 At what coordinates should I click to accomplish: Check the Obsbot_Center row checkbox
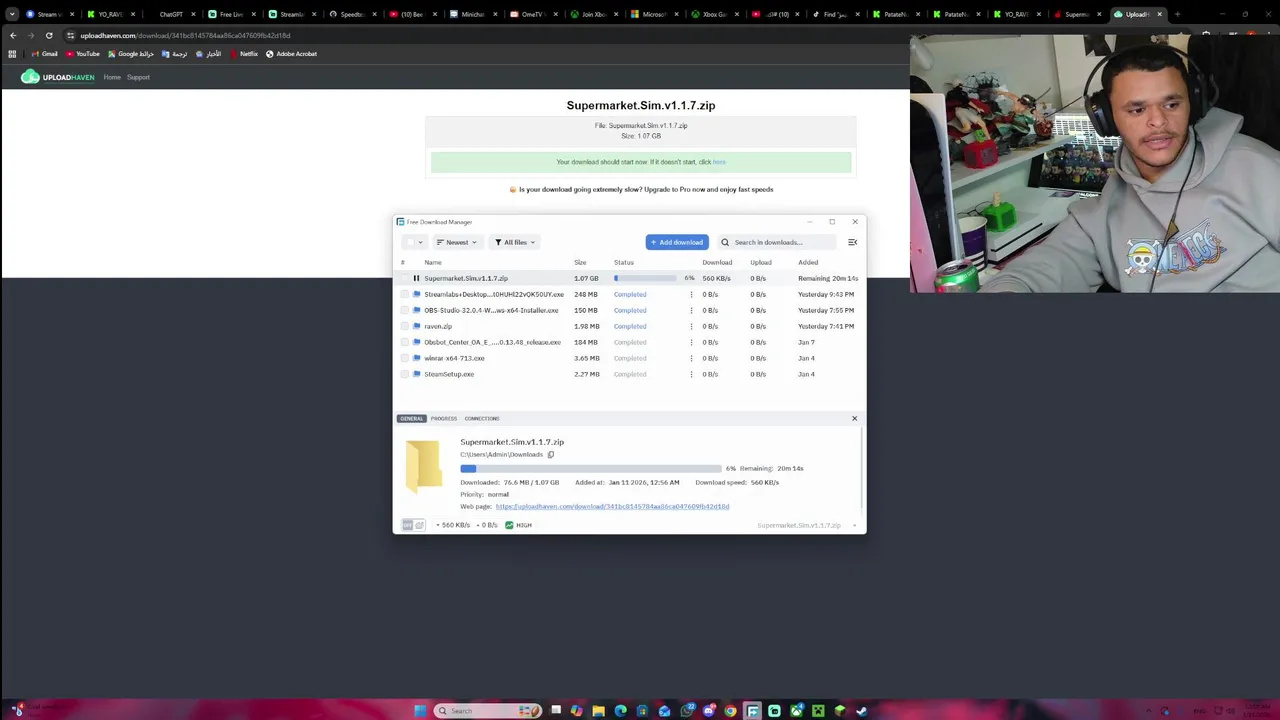pos(404,342)
